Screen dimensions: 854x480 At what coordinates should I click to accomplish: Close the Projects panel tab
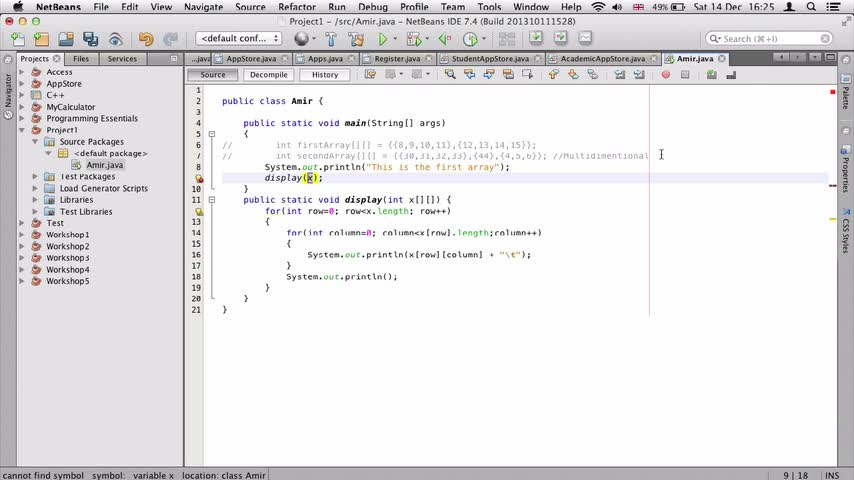[x=57, y=59]
